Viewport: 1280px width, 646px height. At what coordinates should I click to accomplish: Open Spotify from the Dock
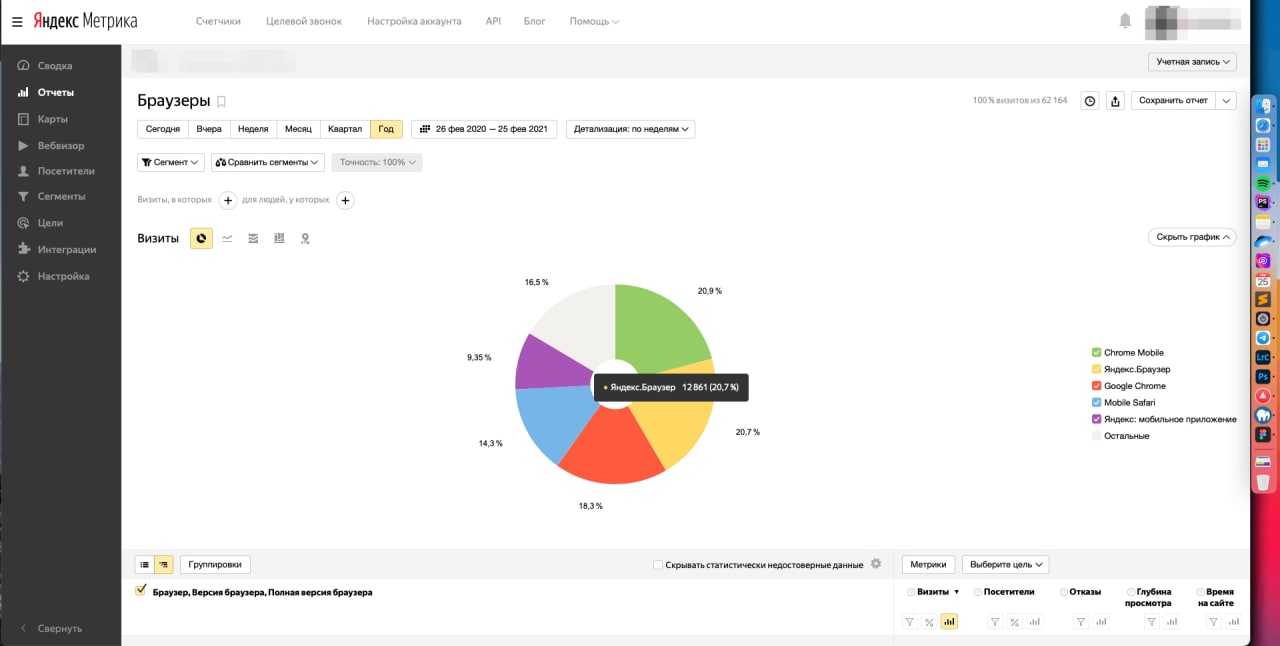coord(1263,184)
